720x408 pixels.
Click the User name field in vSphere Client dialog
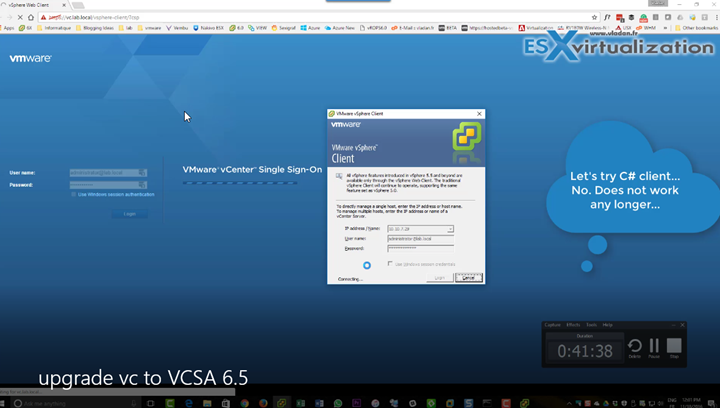421,239
